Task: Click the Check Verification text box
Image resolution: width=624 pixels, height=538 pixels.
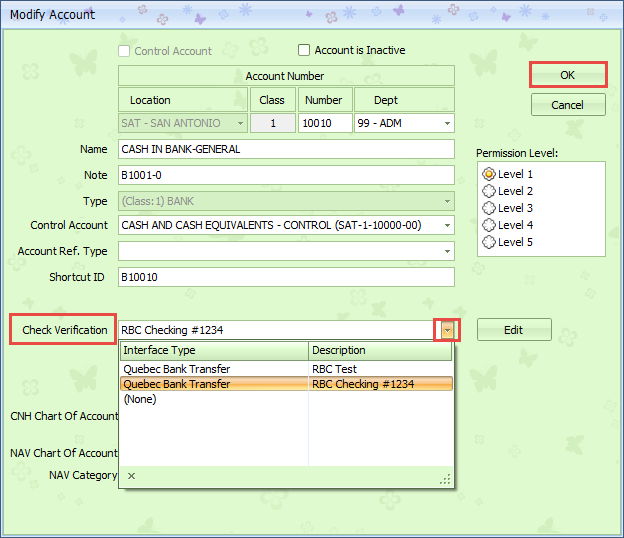Action: pos(279,330)
